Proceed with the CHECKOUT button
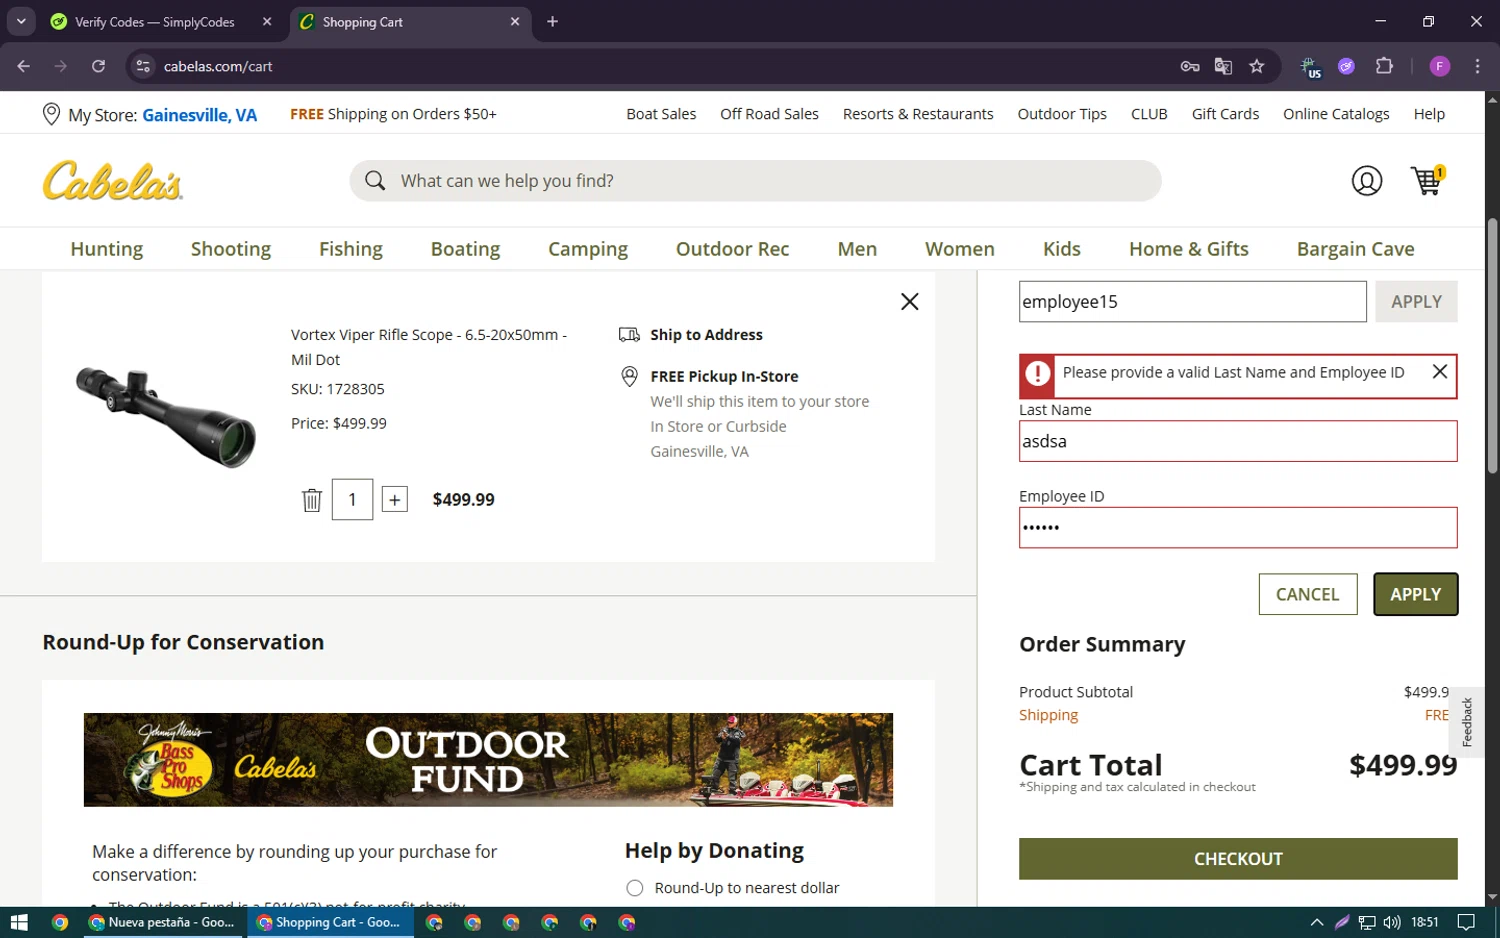 coord(1238,859)
